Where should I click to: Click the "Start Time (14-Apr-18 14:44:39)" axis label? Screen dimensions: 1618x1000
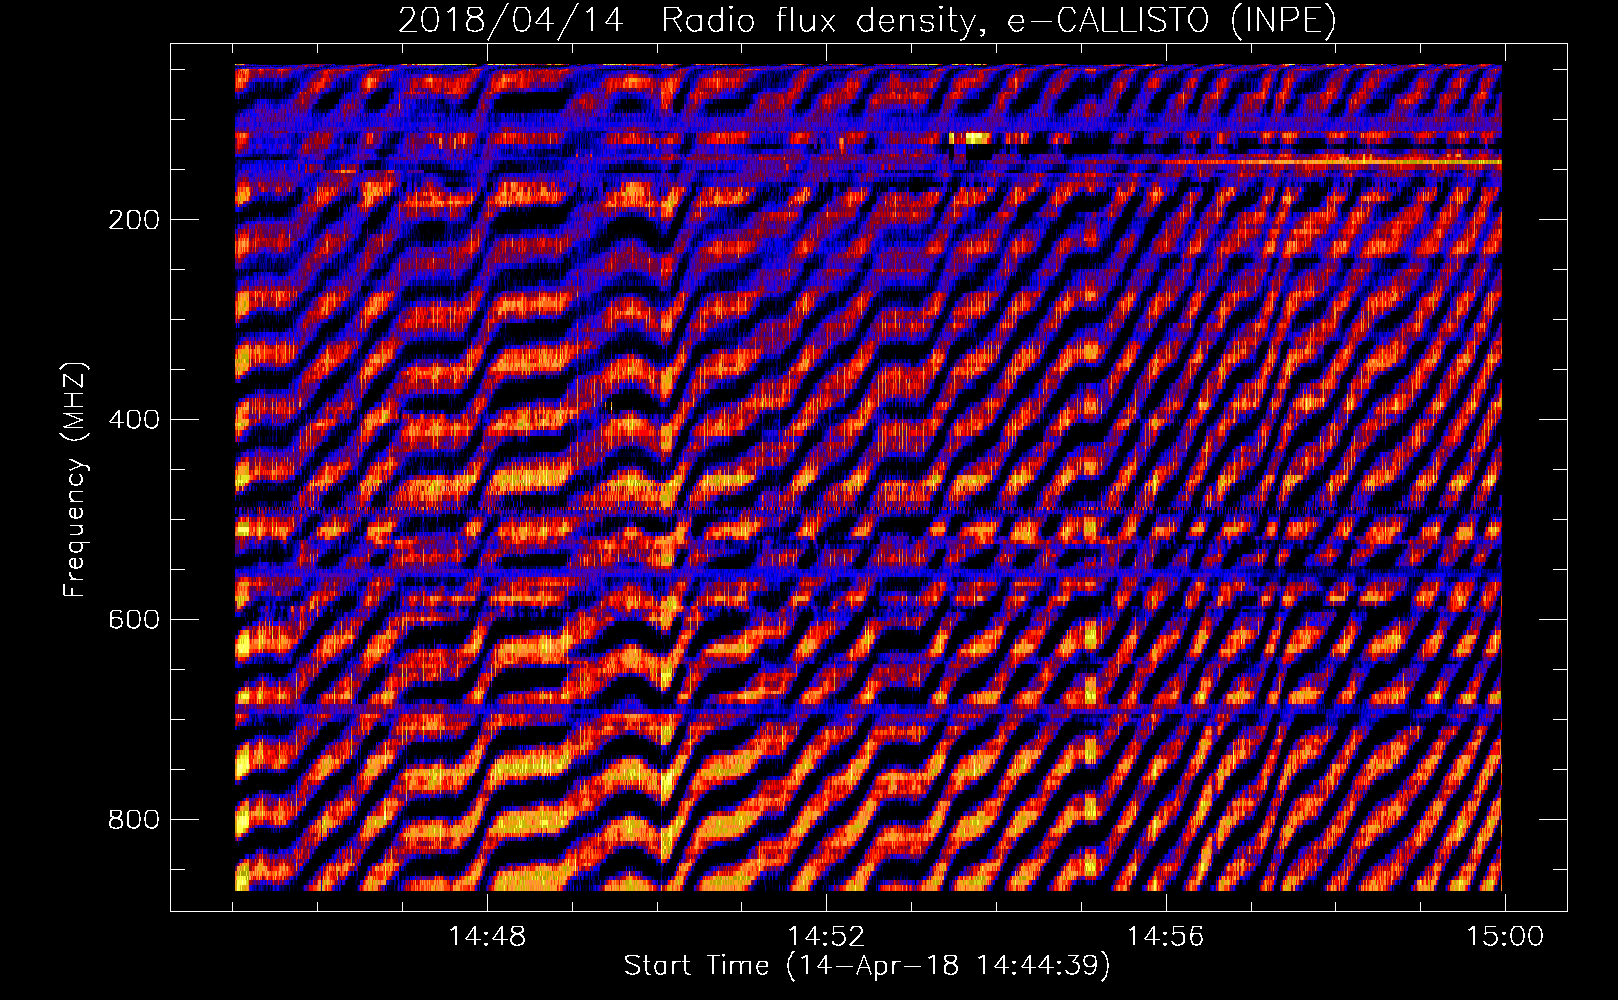(x=867, y=966)
